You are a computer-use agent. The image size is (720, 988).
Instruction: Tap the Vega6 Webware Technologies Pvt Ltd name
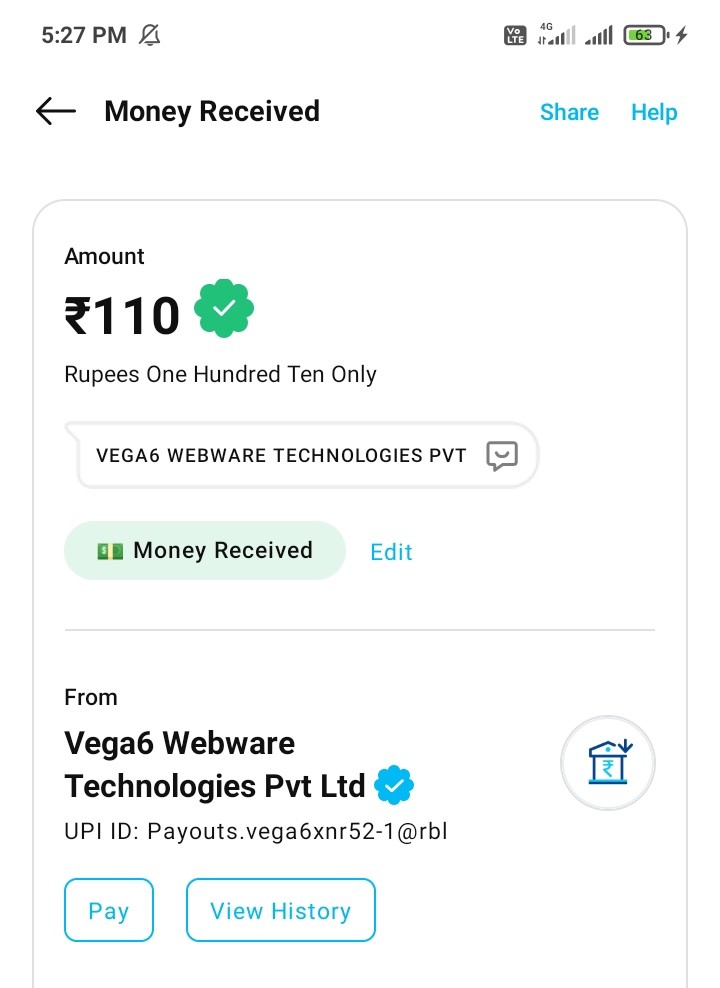click(x=215, y=765)
